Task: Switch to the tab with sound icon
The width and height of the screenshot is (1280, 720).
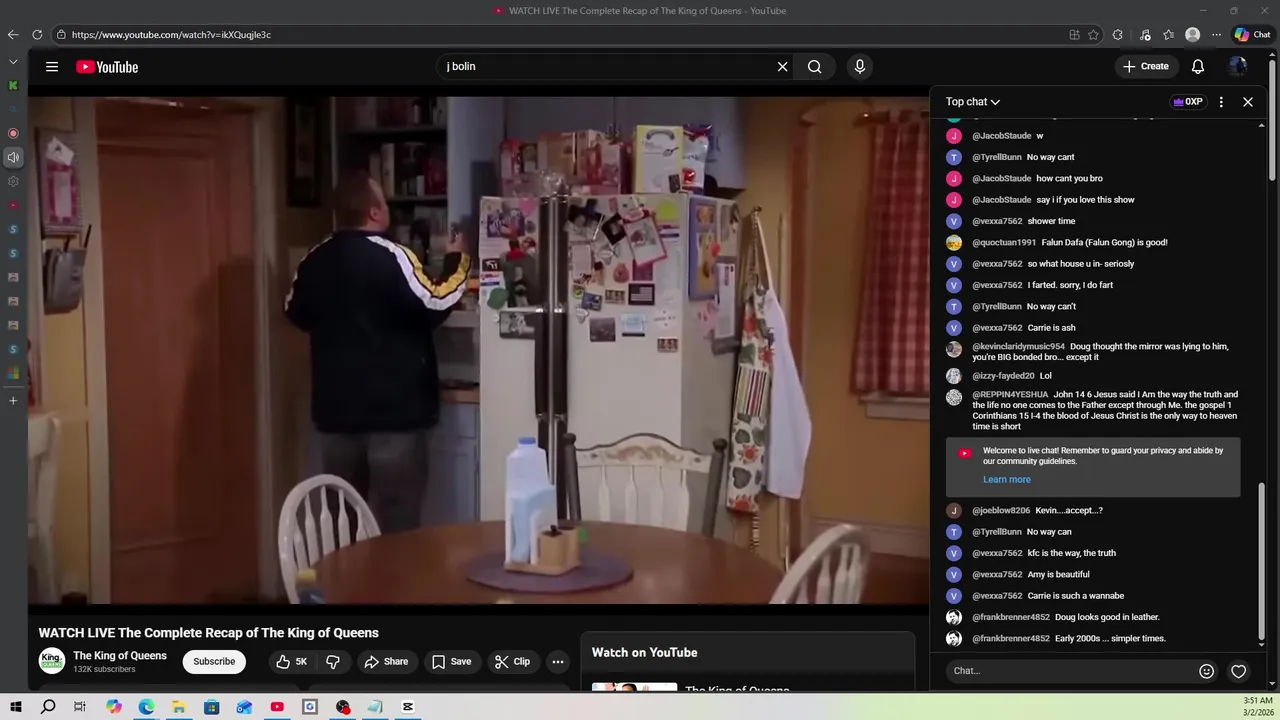Action: tap(13, 157)
